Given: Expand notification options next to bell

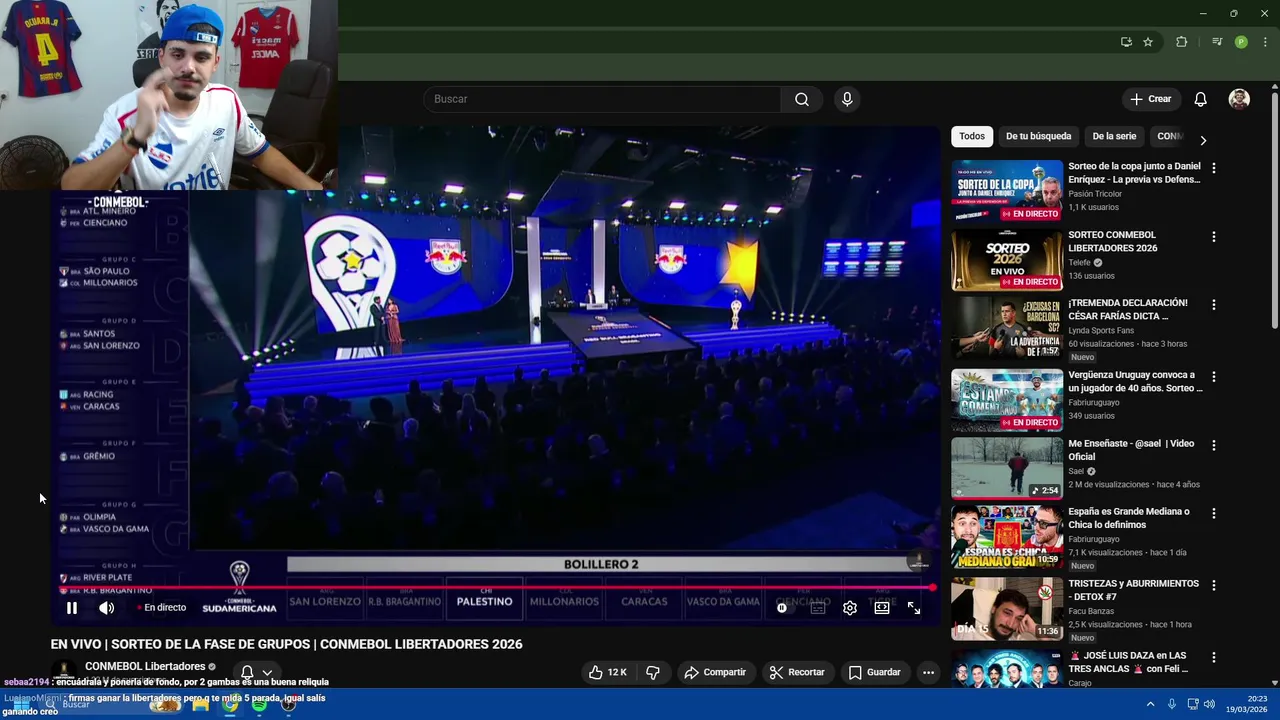Looking at the screenshot, I should [267, 673].
